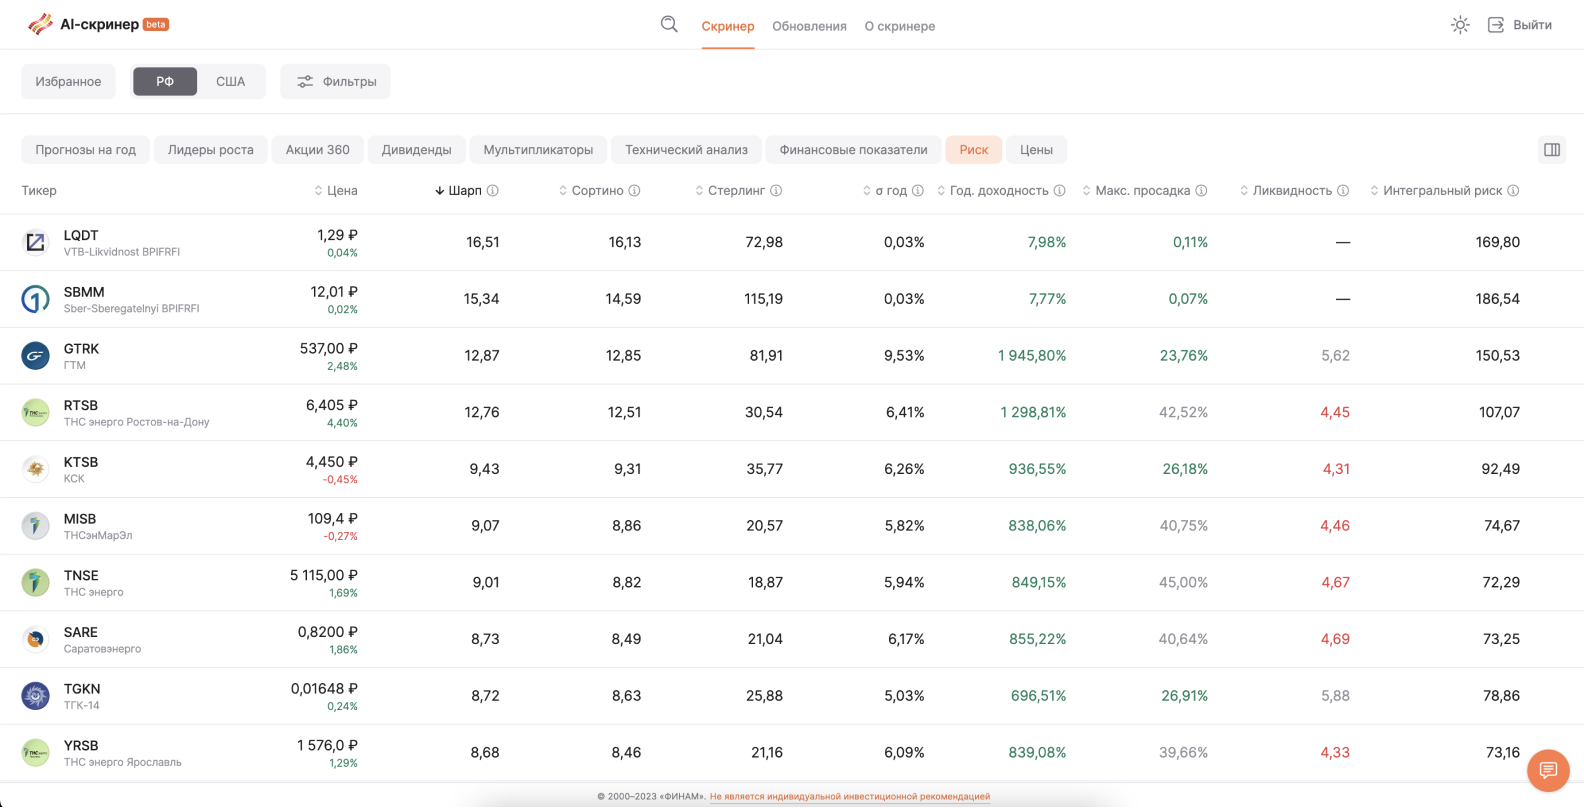Click the SARE ticker logo
Viewport: 1584px width, 808px height.
click(x=35, y=639)
